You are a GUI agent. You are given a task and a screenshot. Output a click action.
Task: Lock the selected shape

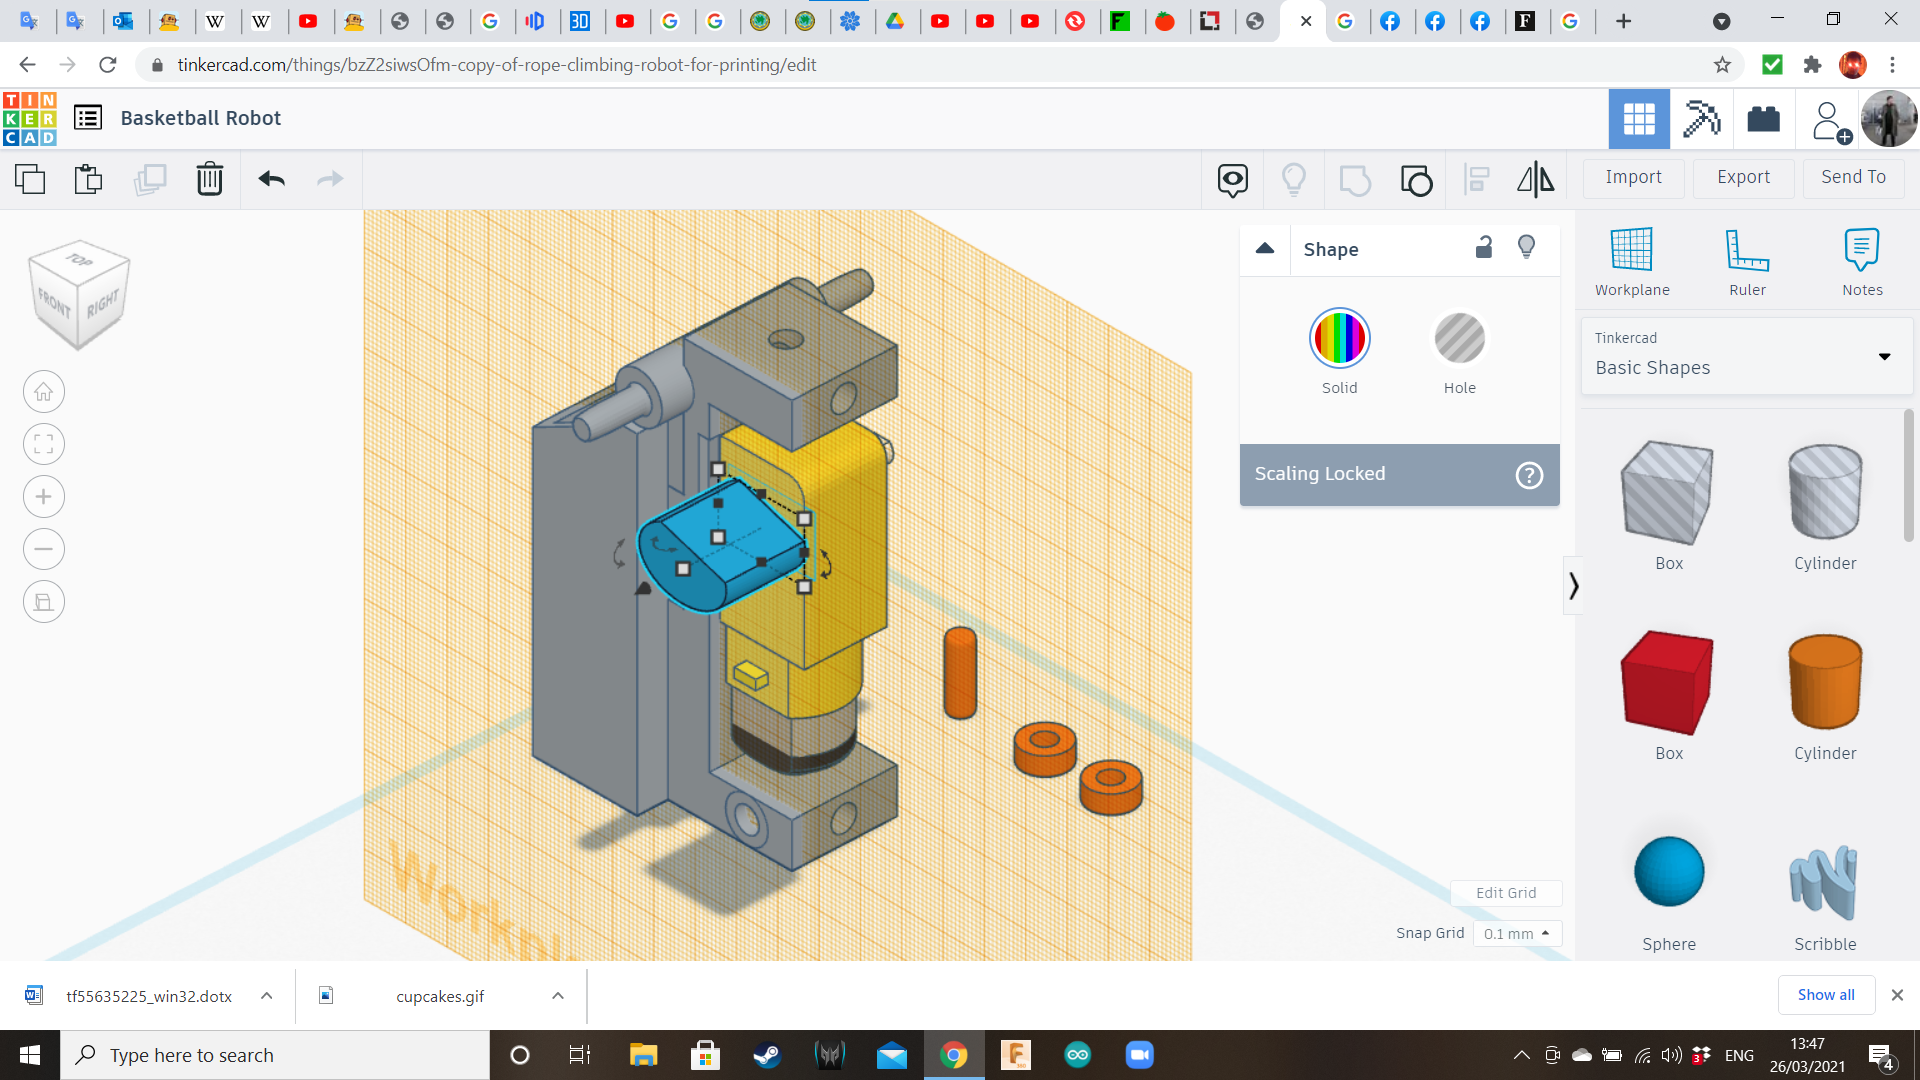(1484, 246)
